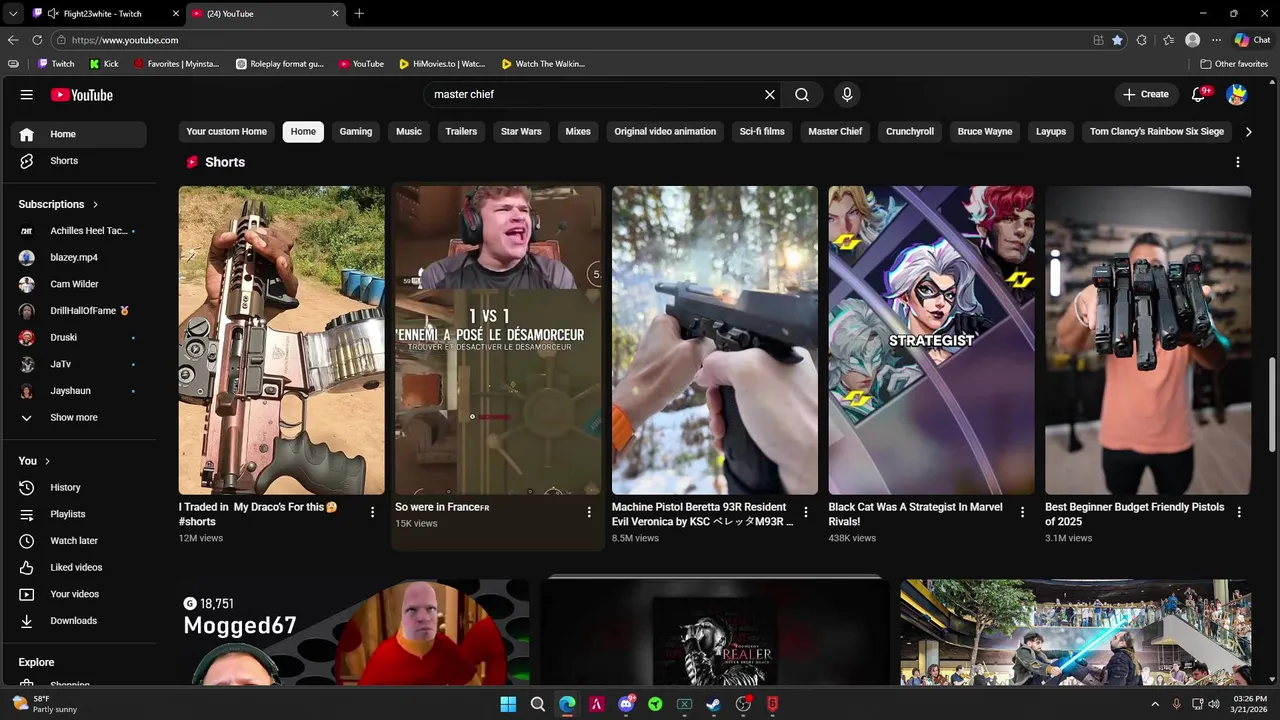This screenshot has width=1280, height=720.
Task: Click the YouTube logo
Action: 82,95
